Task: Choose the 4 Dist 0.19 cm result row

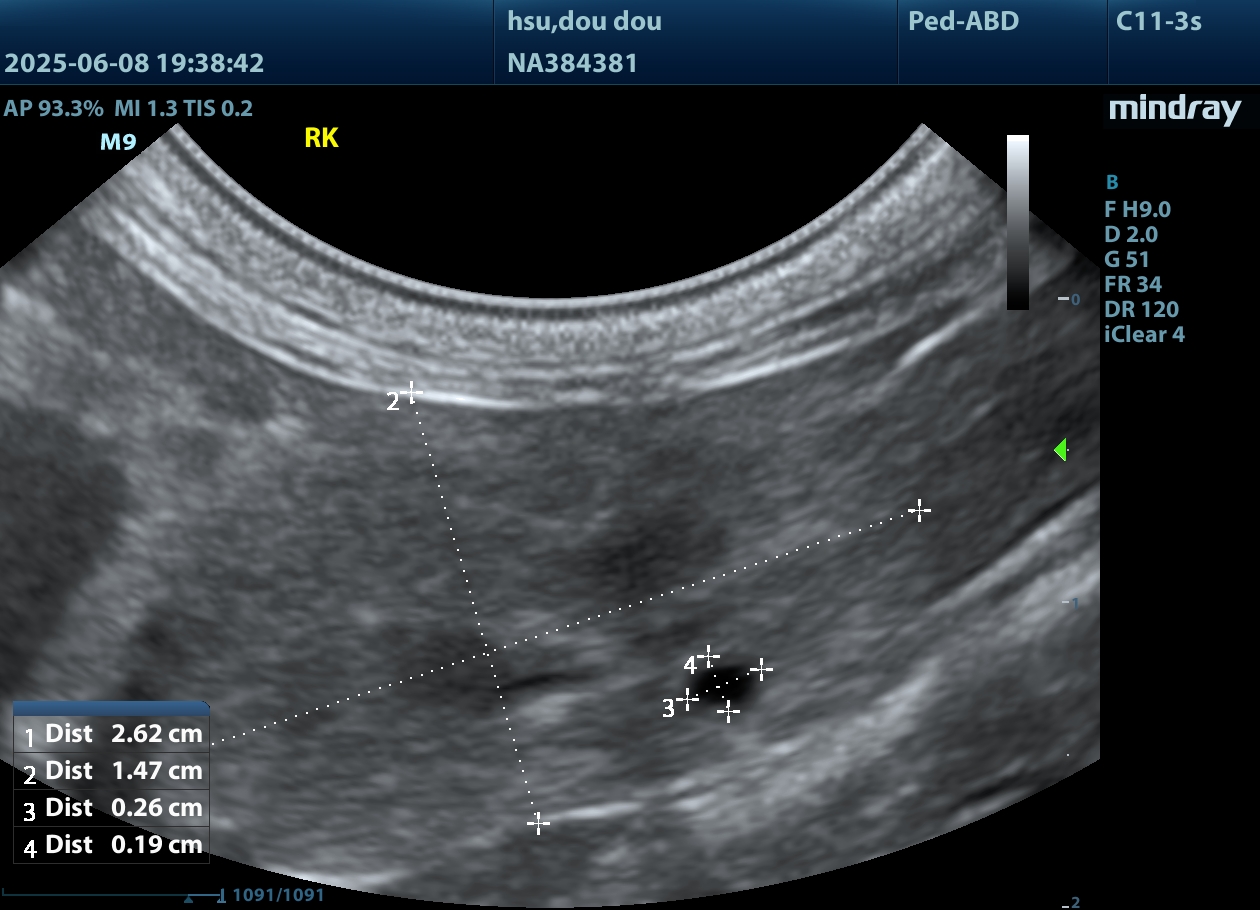Action: point(111,845)
